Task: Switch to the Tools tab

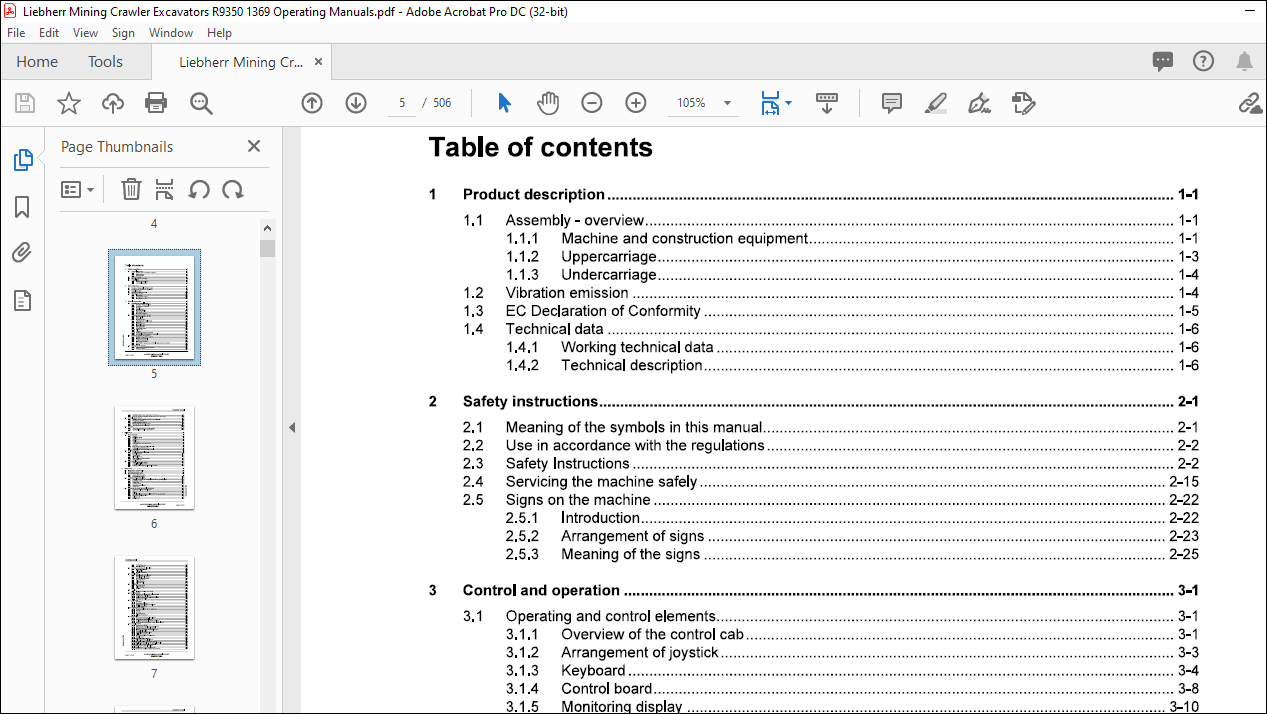Action: coord(105,62)
